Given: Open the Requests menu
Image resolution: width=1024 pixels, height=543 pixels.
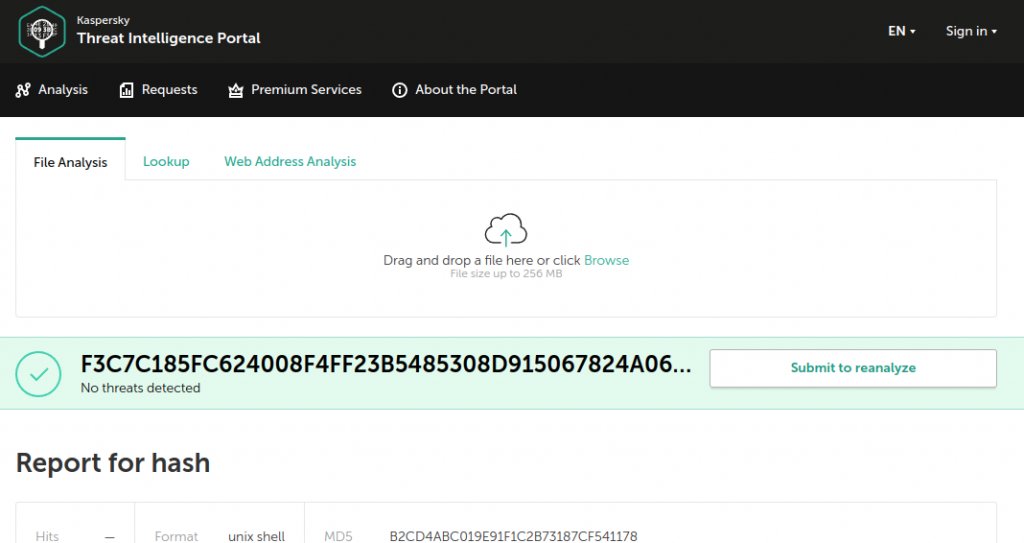Looking at the screenshot, I should tap(169, 90).
